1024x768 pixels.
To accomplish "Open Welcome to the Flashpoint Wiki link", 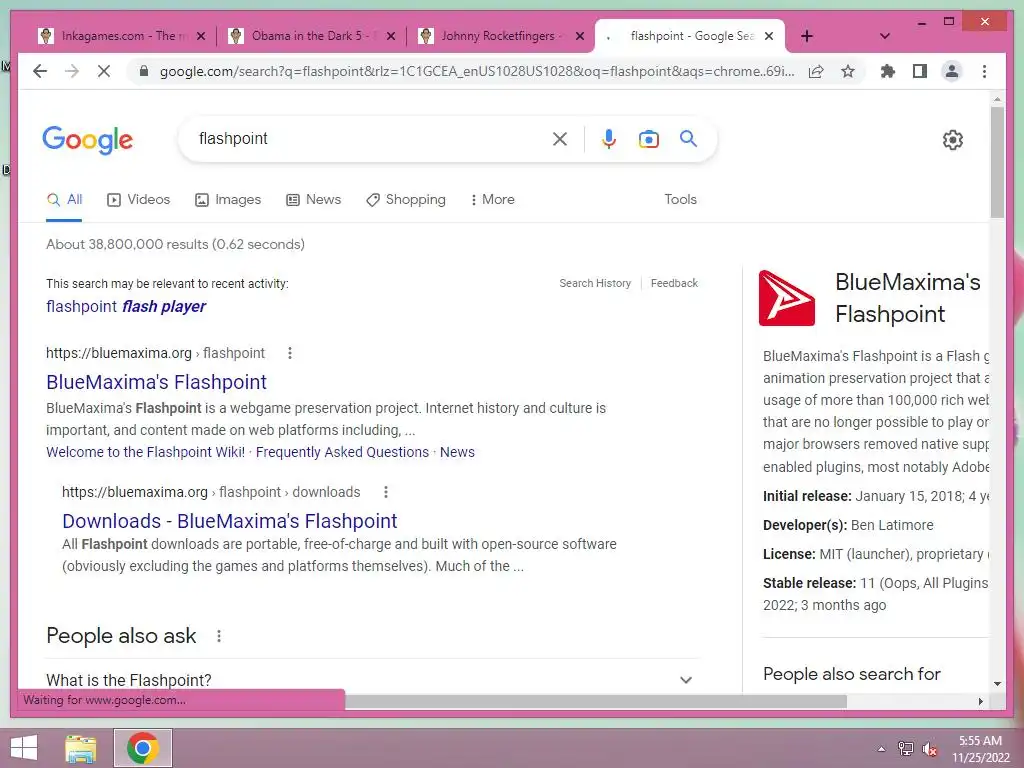I will pos(146,452).
